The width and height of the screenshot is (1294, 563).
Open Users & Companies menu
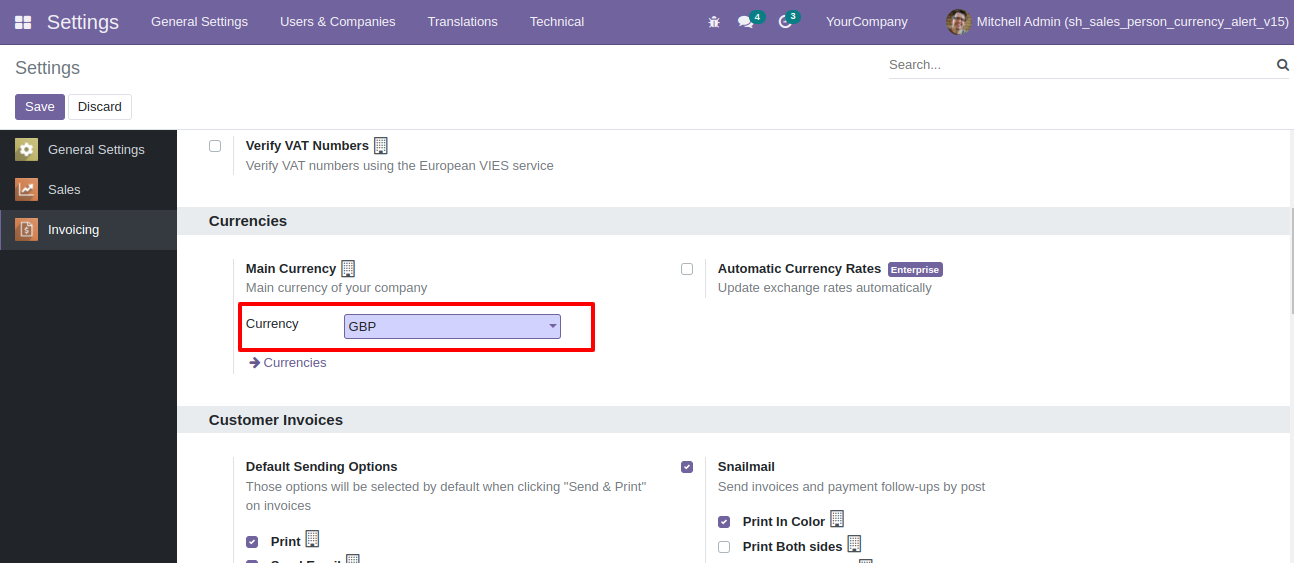(x=337, y=22)
